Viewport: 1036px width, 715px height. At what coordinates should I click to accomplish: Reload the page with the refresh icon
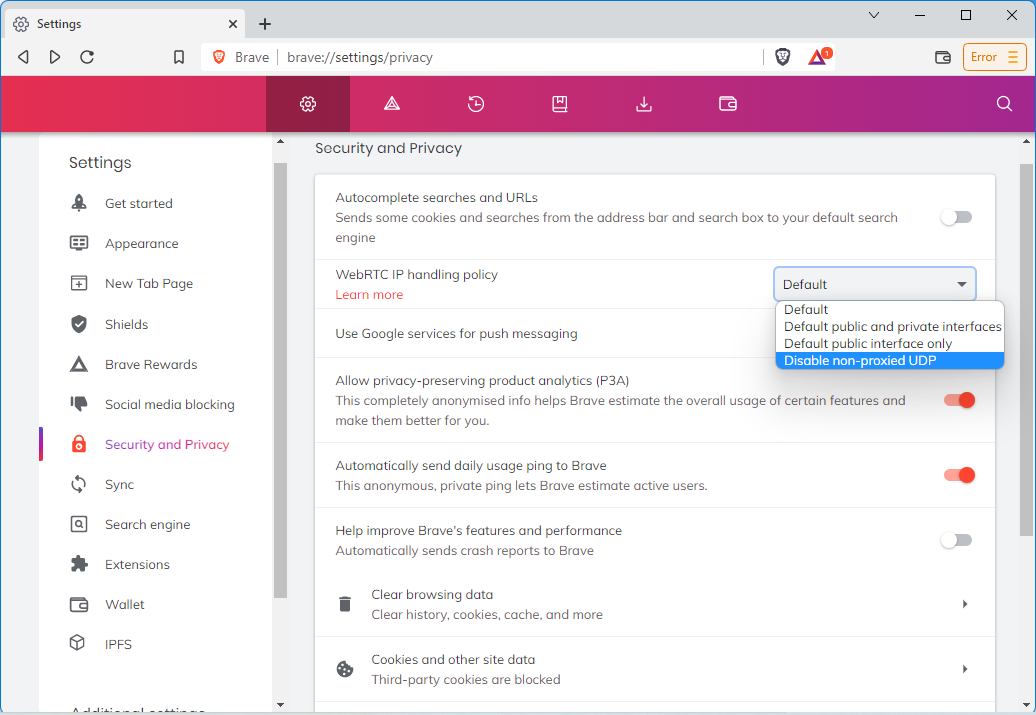tap(87, 57)
